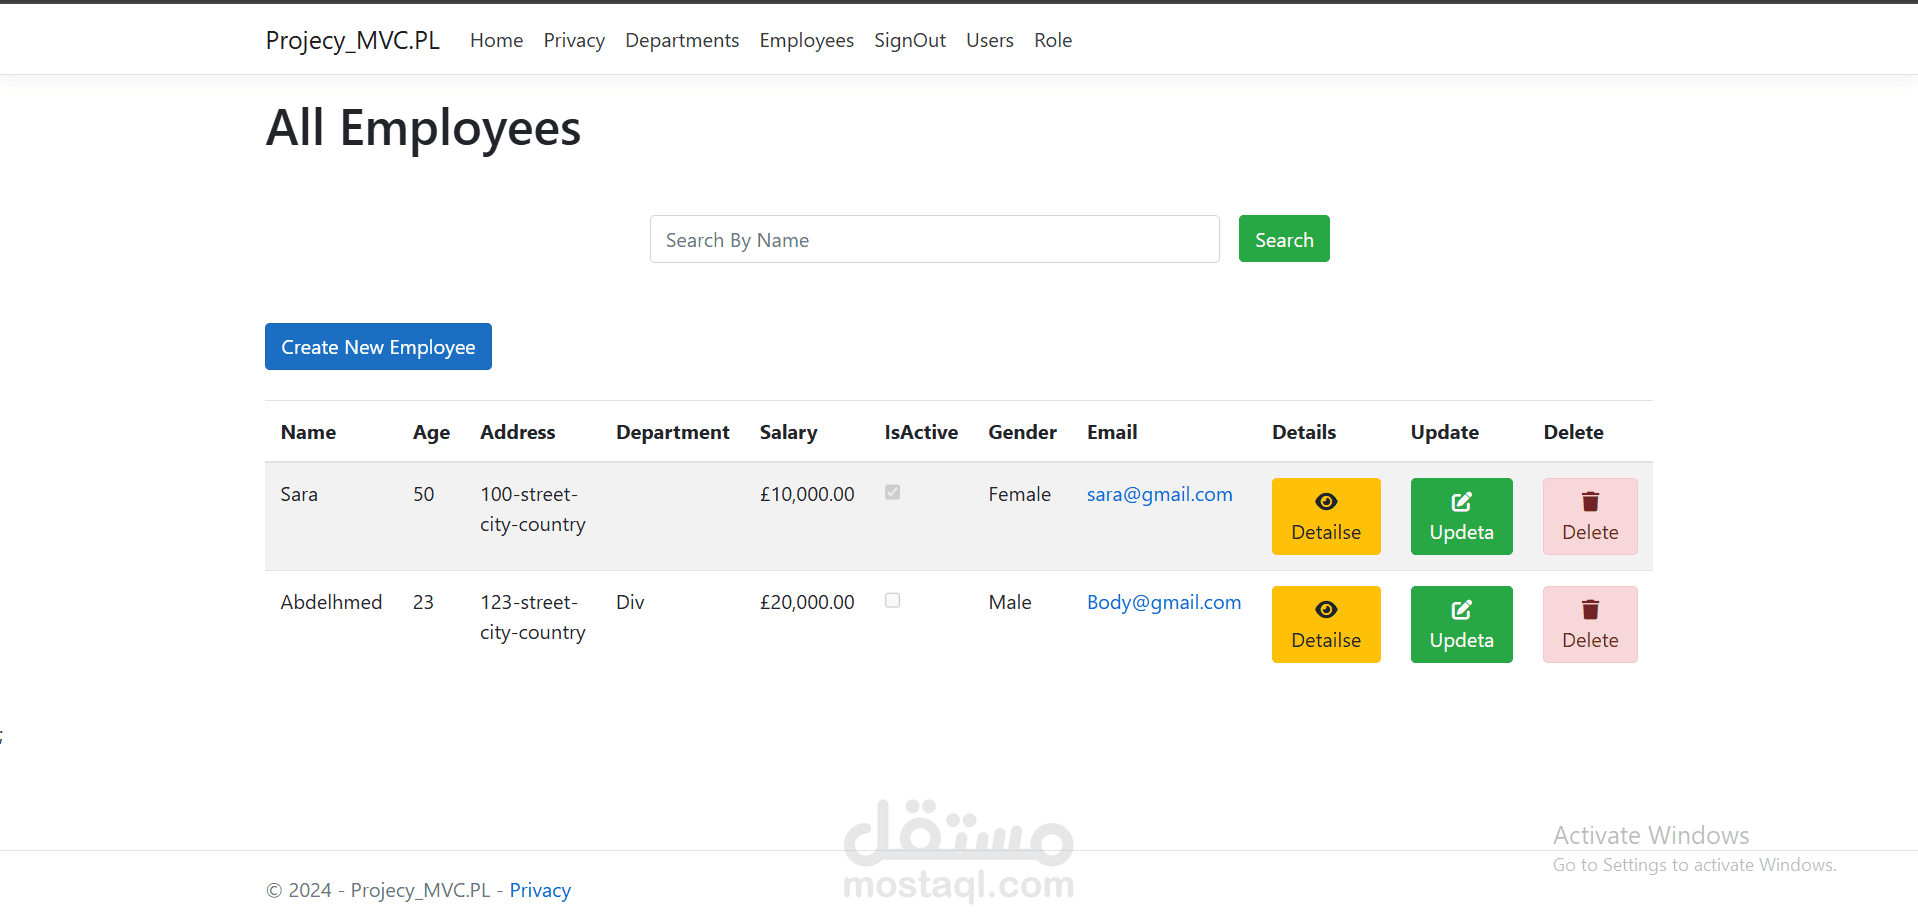
Task: Click the name cell 'Sara'
Action: pos(299,494)
